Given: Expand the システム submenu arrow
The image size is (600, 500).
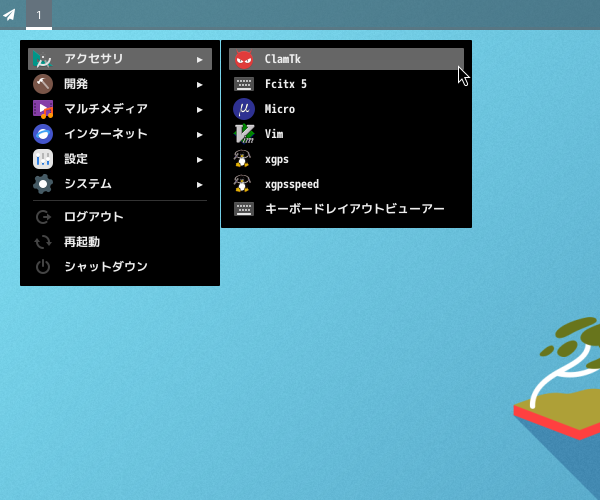Looking at the screenshot, I should (x=199, y=185).
